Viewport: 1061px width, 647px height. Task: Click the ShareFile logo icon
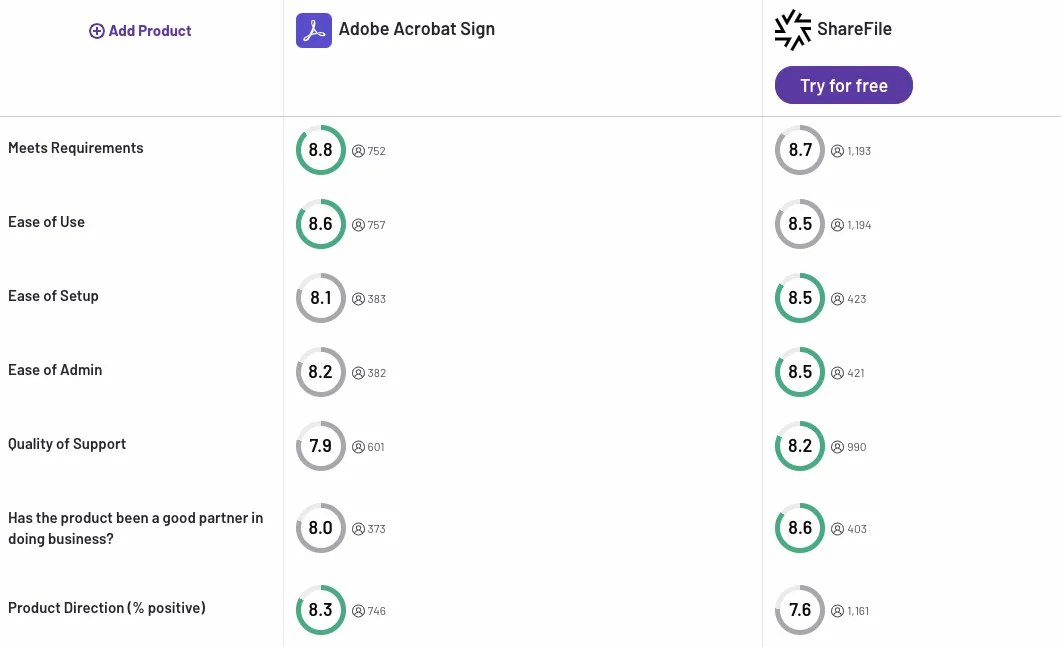pyautogui.click(x=792, y=29)
